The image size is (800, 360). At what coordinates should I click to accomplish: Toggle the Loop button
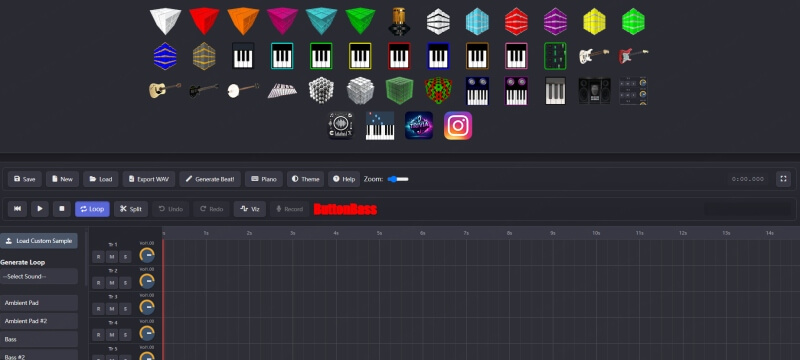pos(92,209)
